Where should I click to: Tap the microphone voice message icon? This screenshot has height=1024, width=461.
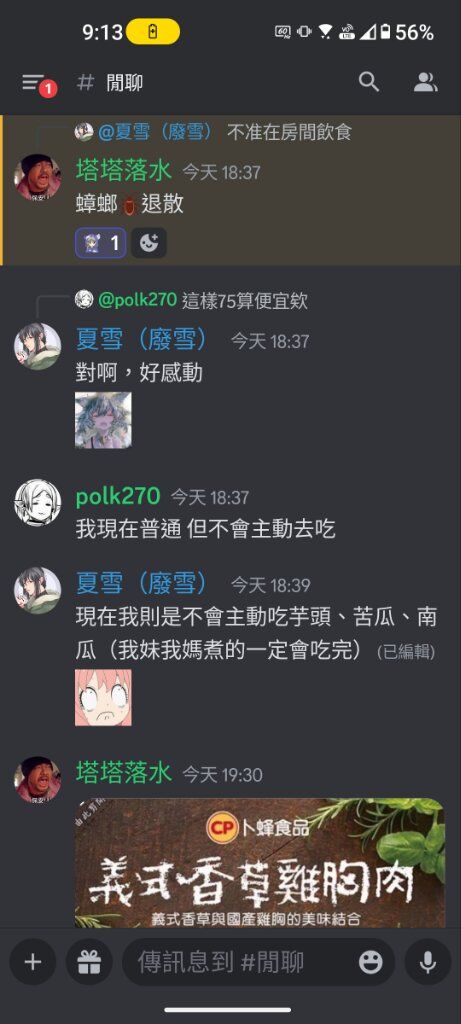coord(428,961)
